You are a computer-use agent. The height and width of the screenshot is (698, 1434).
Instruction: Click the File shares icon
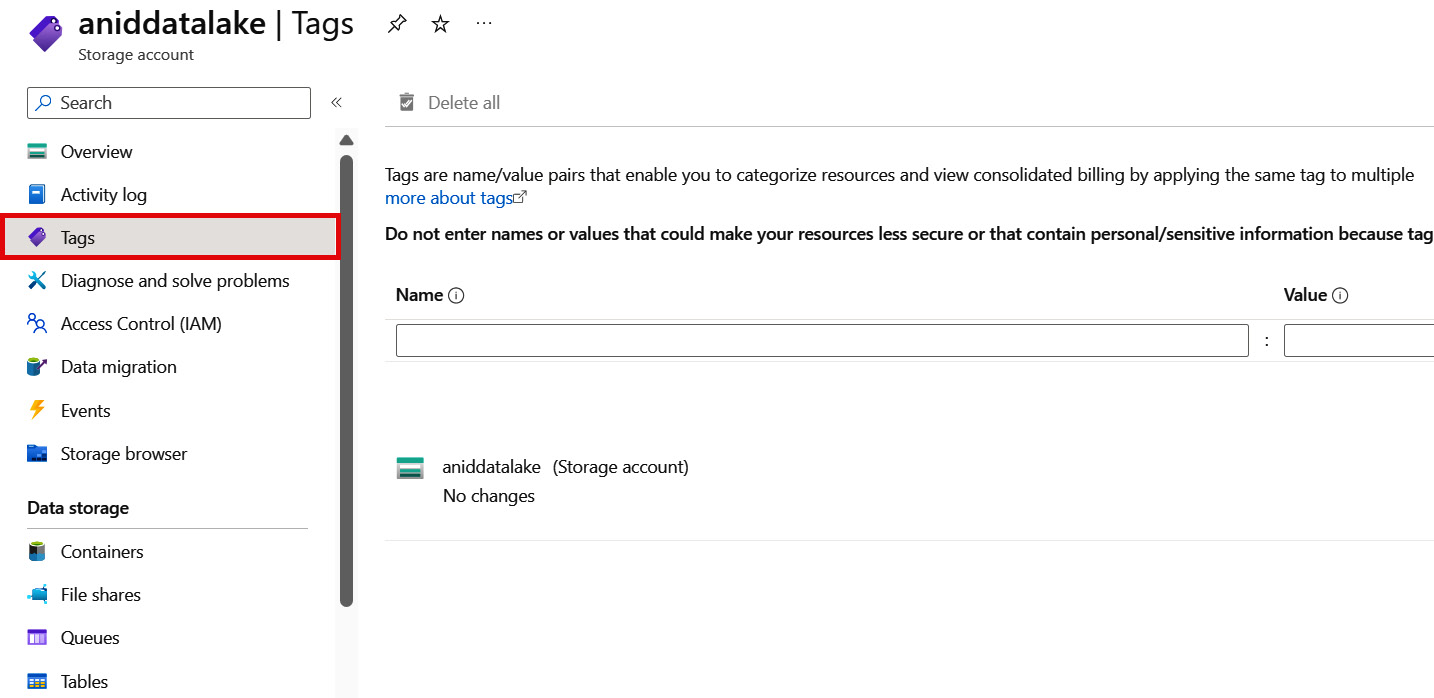point(38,595)
